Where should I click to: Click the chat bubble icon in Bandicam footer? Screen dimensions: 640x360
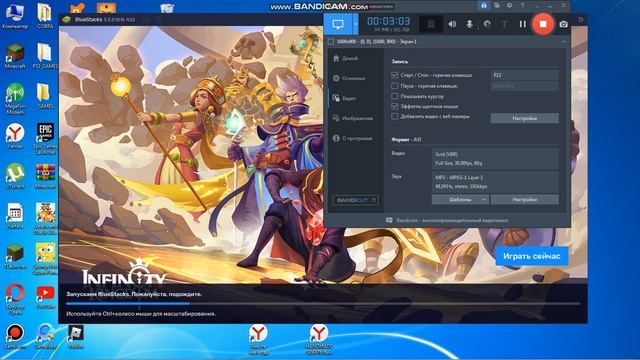389,220
